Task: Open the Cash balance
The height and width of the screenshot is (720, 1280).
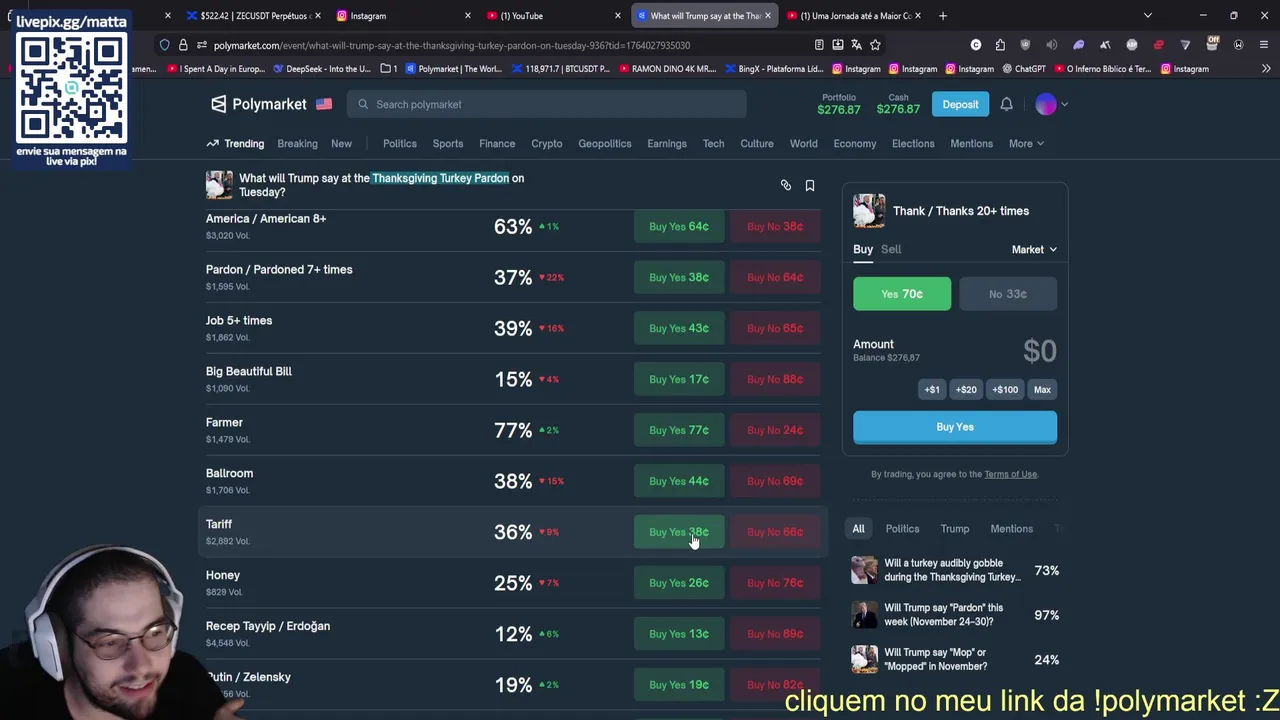Action: click(x=898, y=104)
